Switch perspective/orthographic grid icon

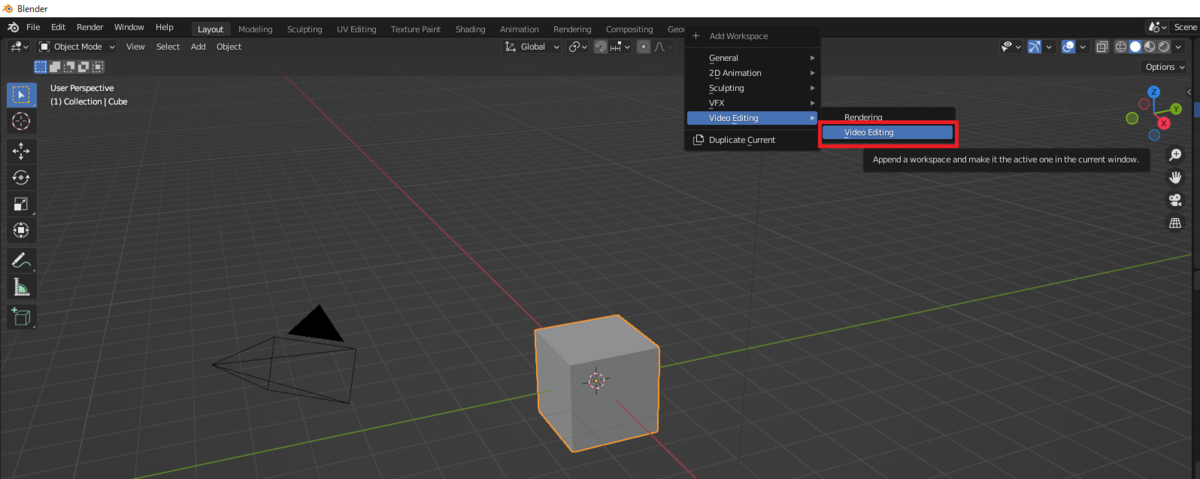(x=1176, y=223)
